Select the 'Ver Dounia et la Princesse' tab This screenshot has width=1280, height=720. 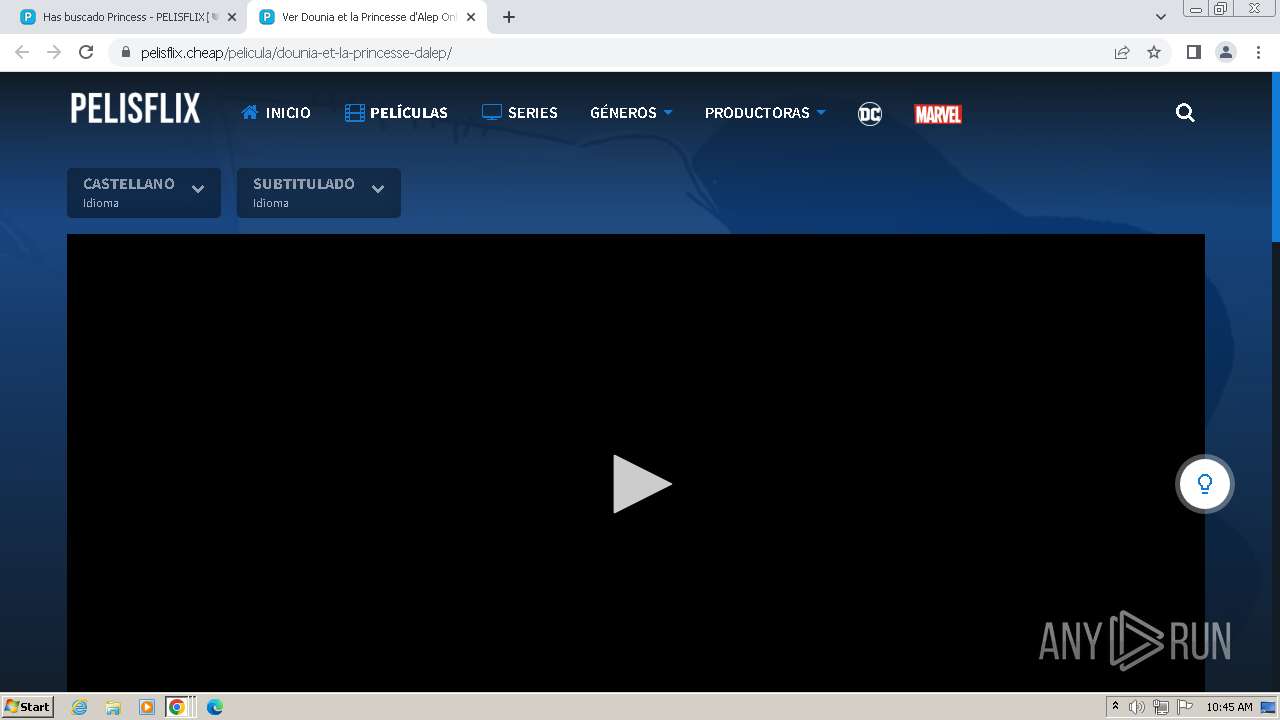click(x=367, y=17)
